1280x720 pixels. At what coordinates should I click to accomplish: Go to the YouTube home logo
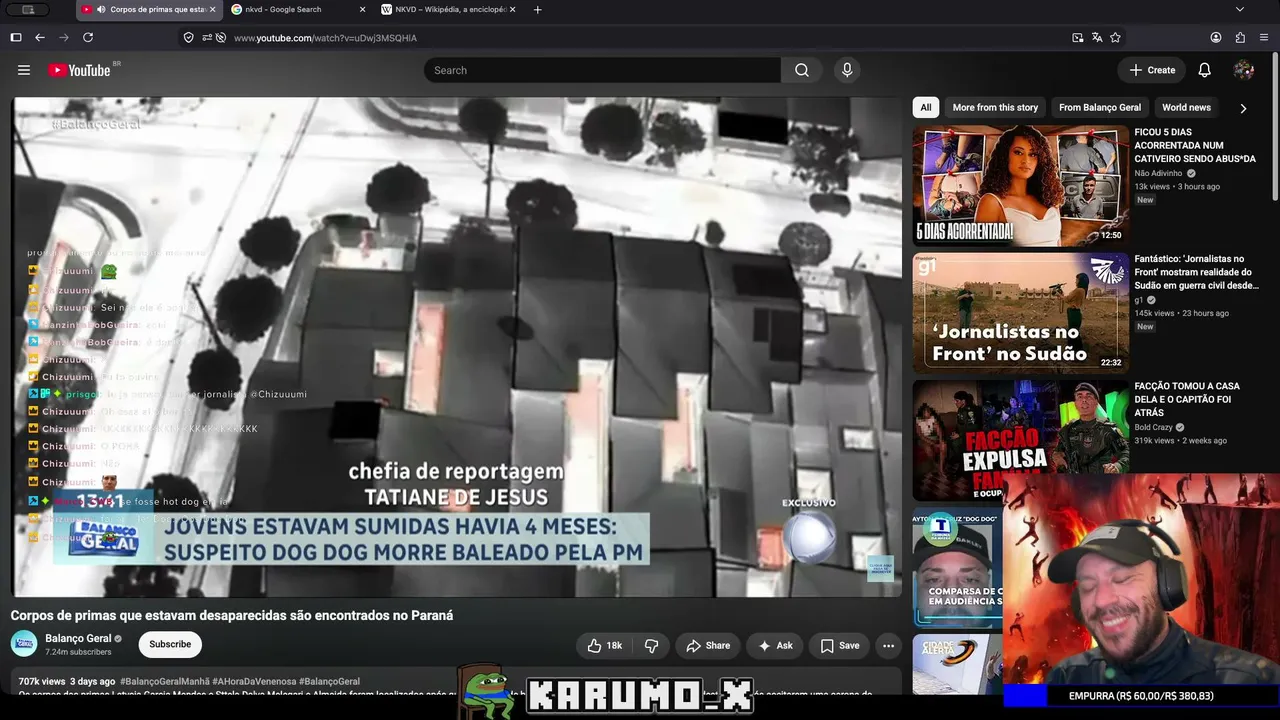click(80, 70)
